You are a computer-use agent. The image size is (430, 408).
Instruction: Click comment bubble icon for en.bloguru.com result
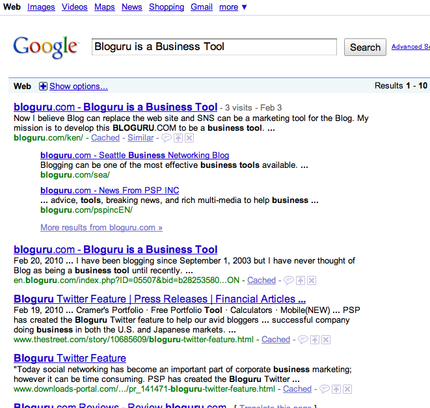(289, 281)
